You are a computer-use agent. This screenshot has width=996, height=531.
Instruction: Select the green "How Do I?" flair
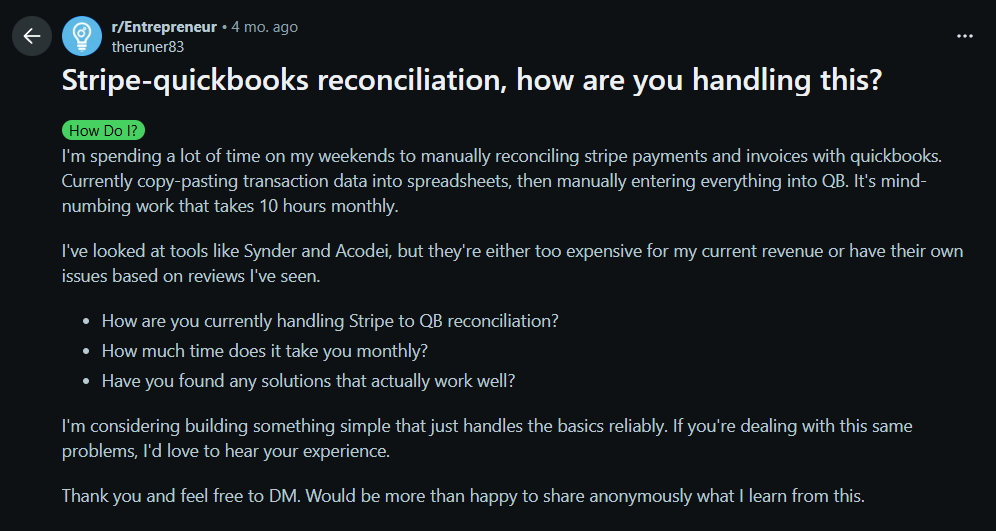click(x=103, y=131)
